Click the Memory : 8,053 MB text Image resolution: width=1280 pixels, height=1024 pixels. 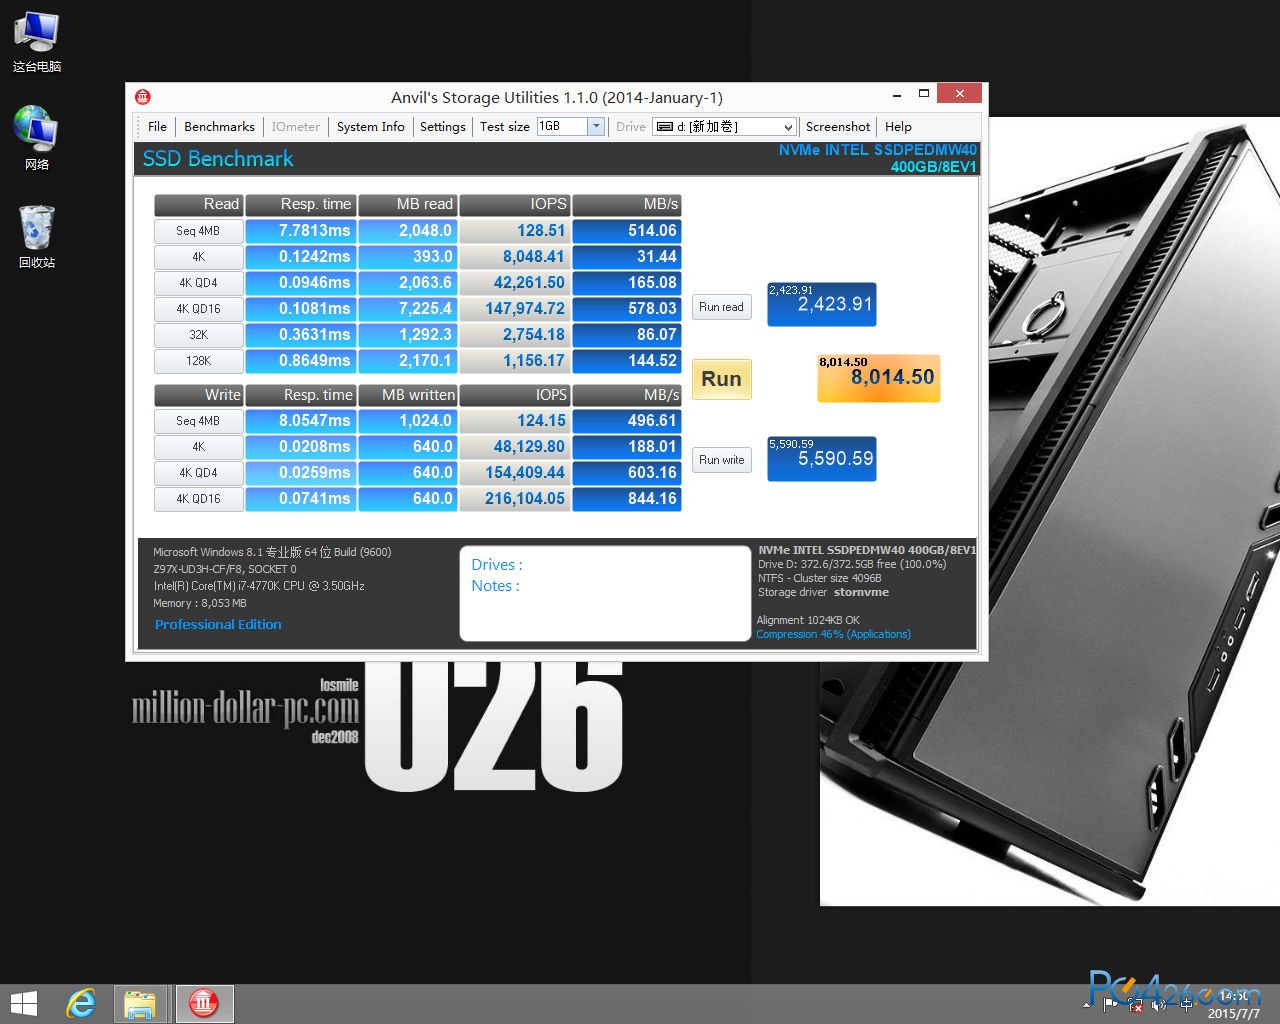click(x=199, y=603)
